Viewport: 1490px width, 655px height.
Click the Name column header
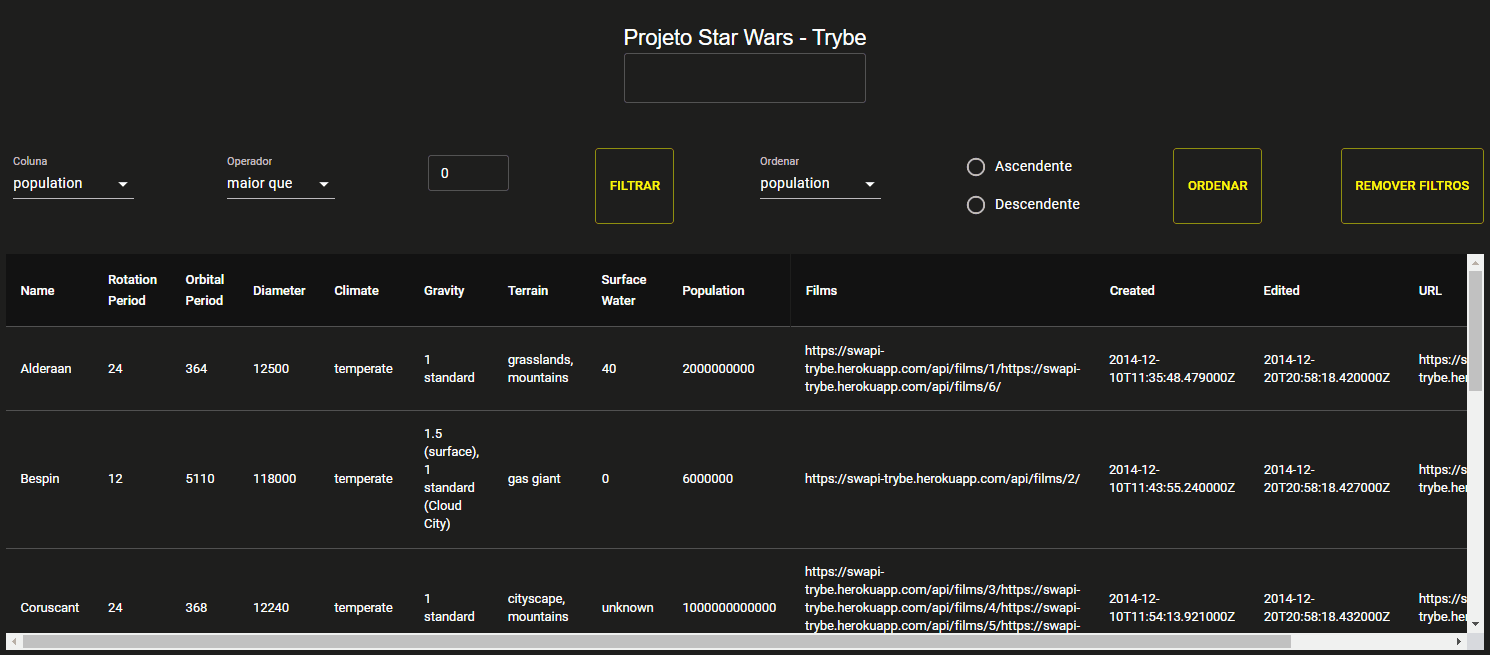tap(37, 290)
